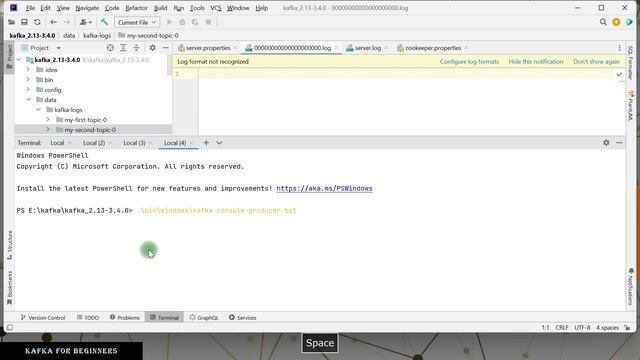This screenshot has width=640, height=360.
Task: Open Project panel gear options
Action: (x=152, y=48)
